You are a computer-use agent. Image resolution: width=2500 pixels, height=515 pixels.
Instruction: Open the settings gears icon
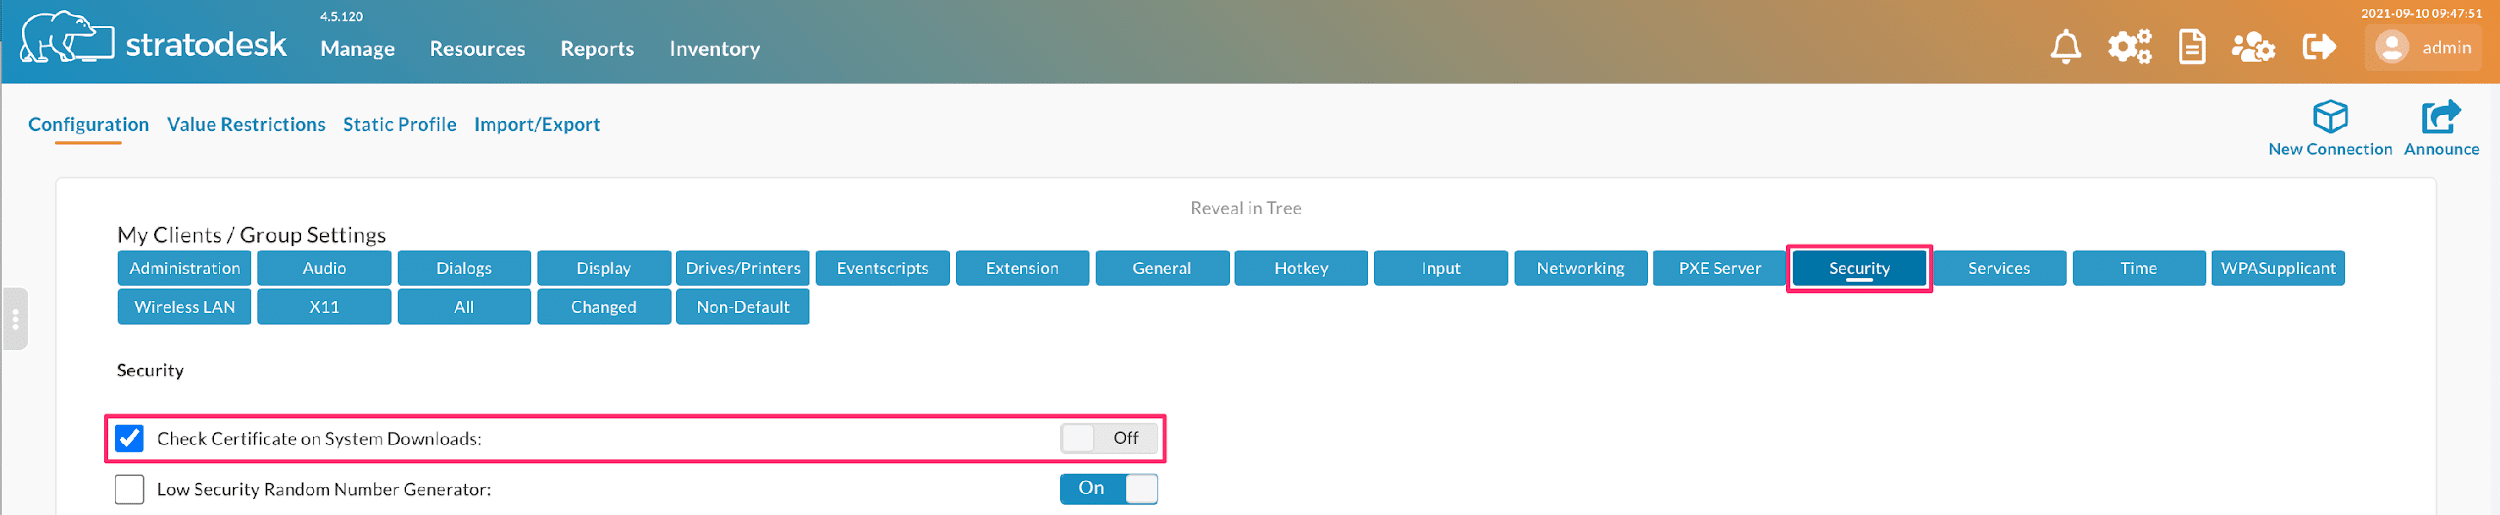[x=2129, y=47]
